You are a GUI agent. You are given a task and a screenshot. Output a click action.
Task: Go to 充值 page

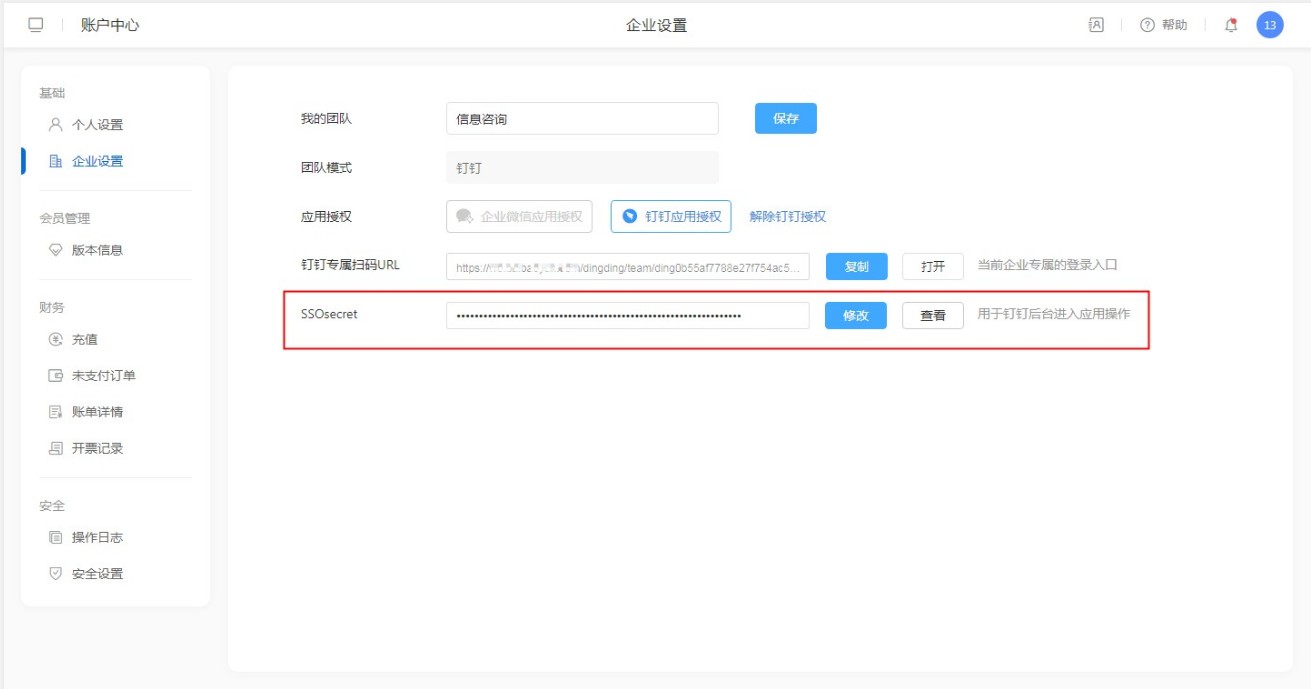tap(85, 339)
